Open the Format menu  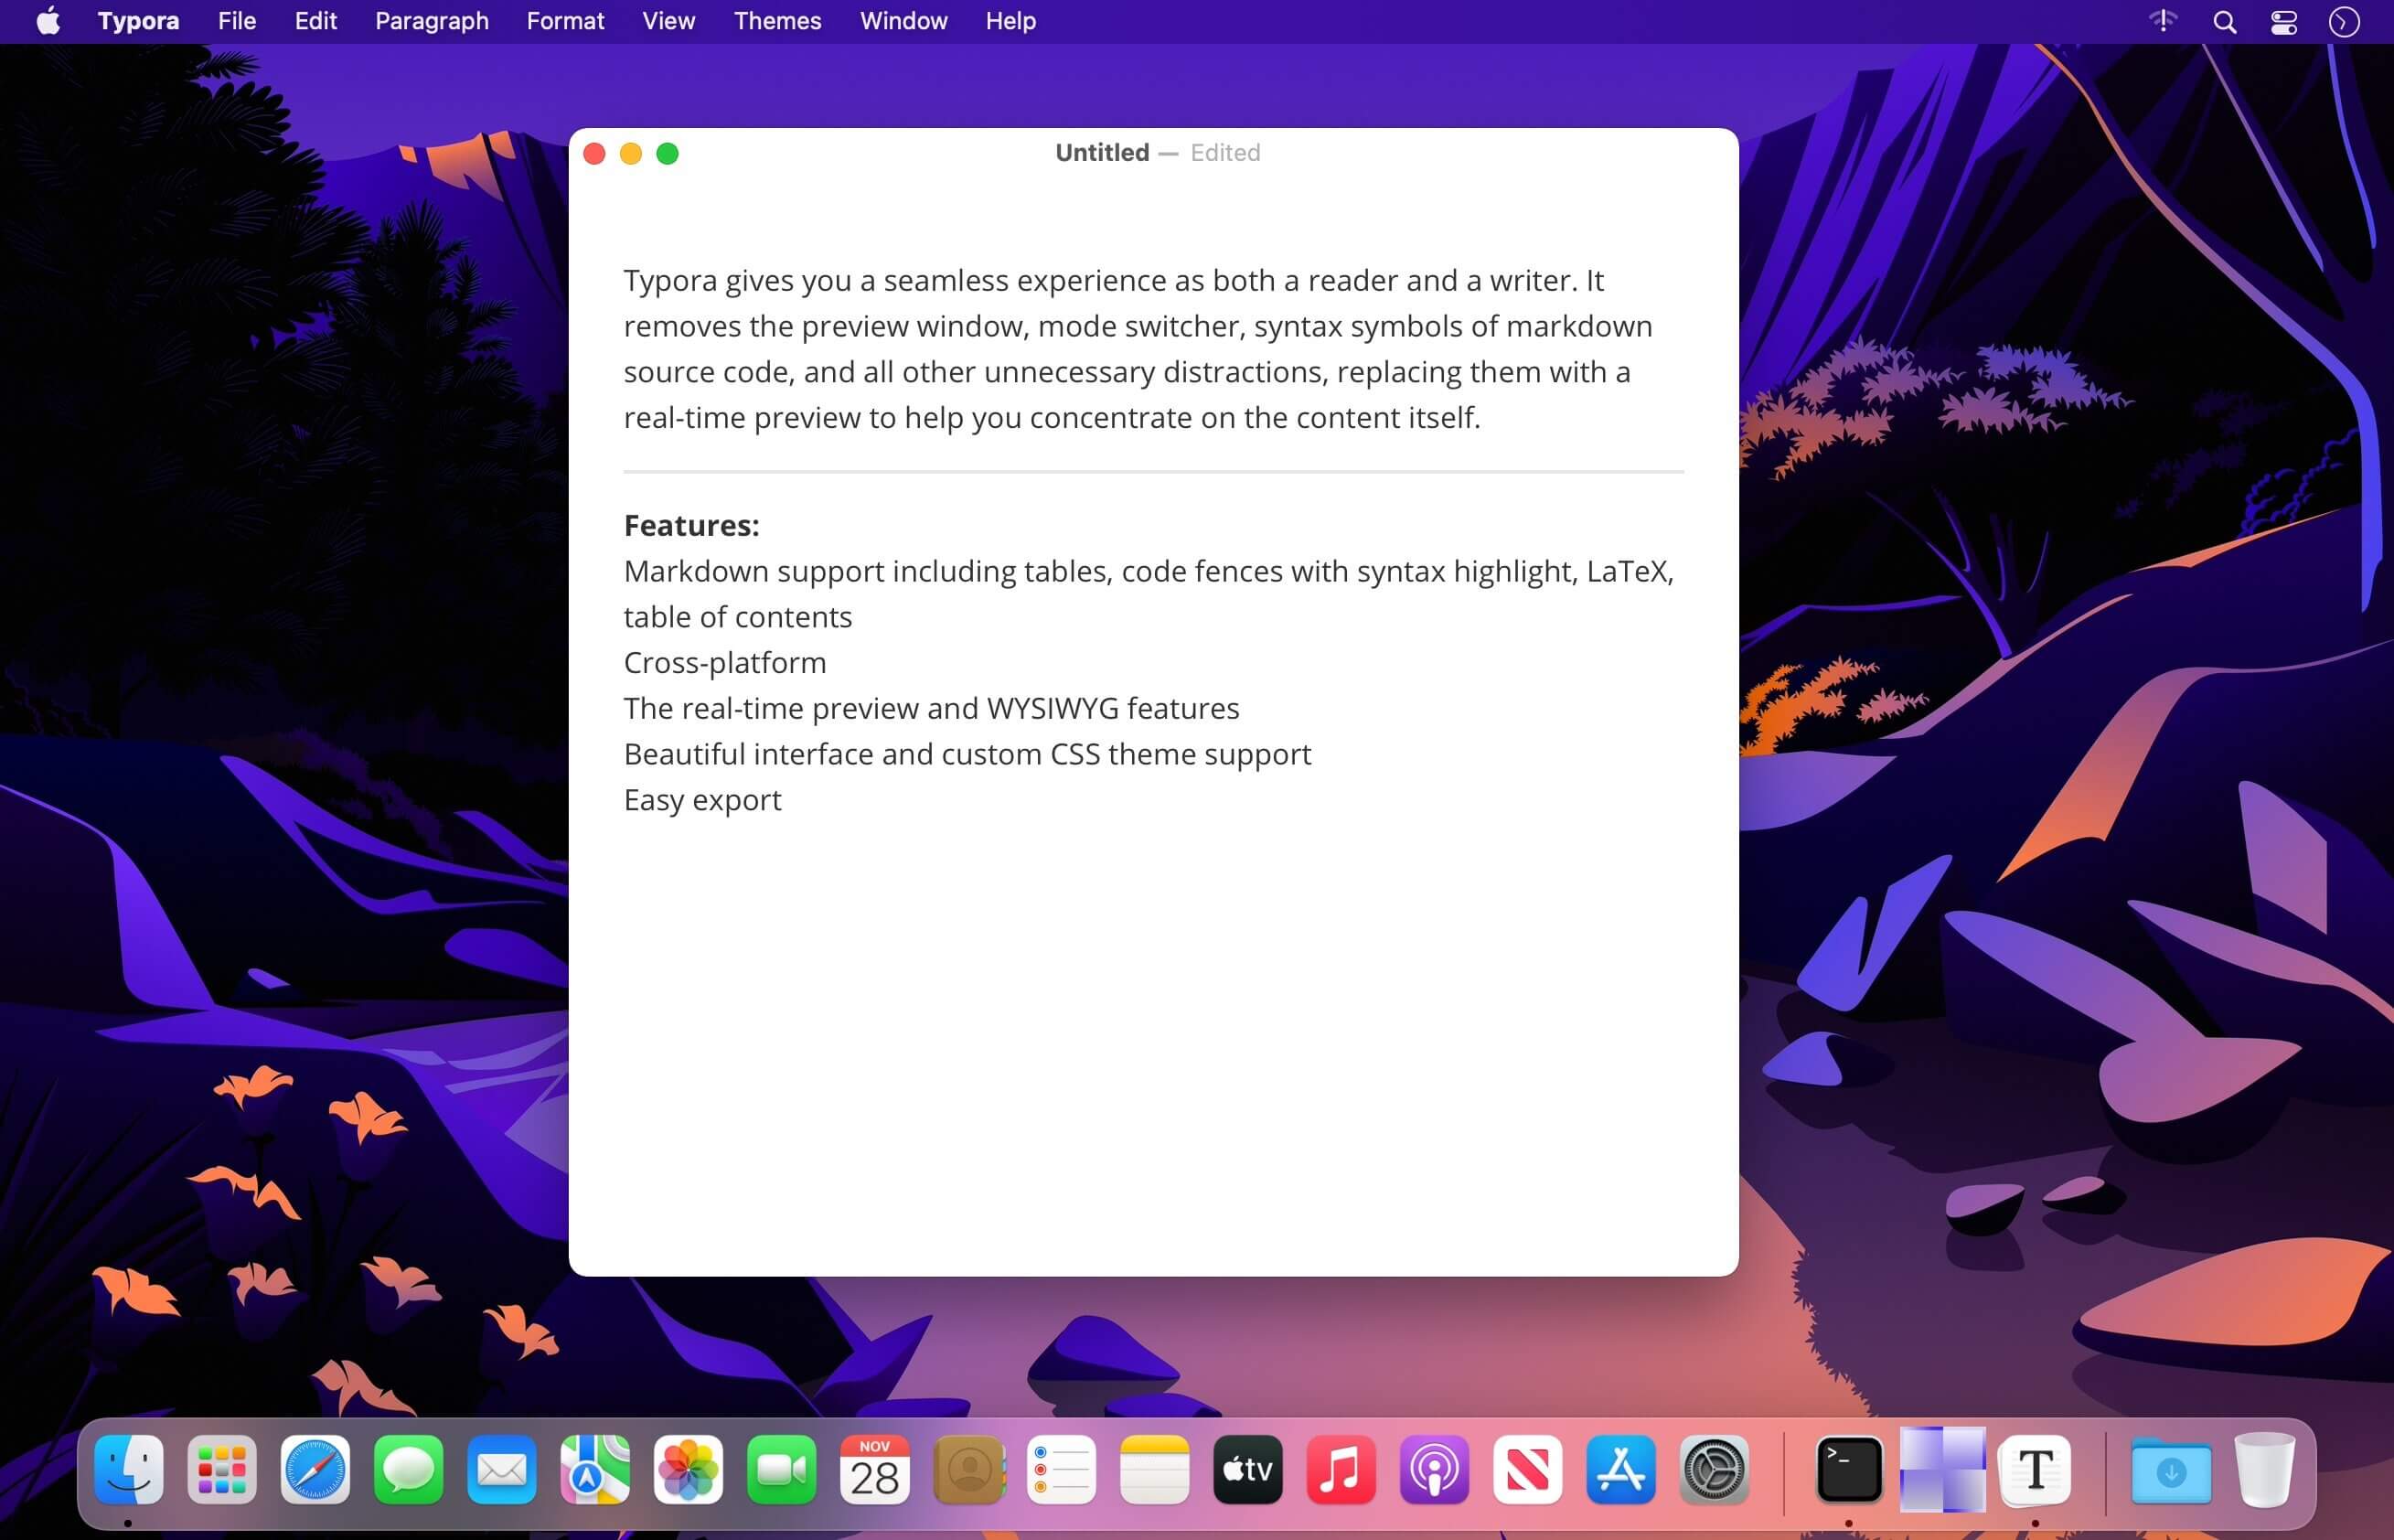(x=565, y=20)
